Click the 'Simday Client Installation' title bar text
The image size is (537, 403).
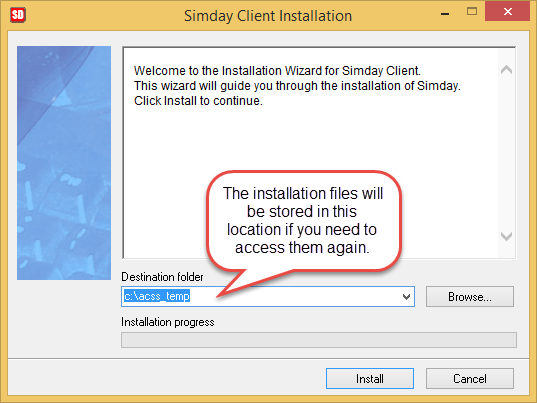click(x=268, y=16)
